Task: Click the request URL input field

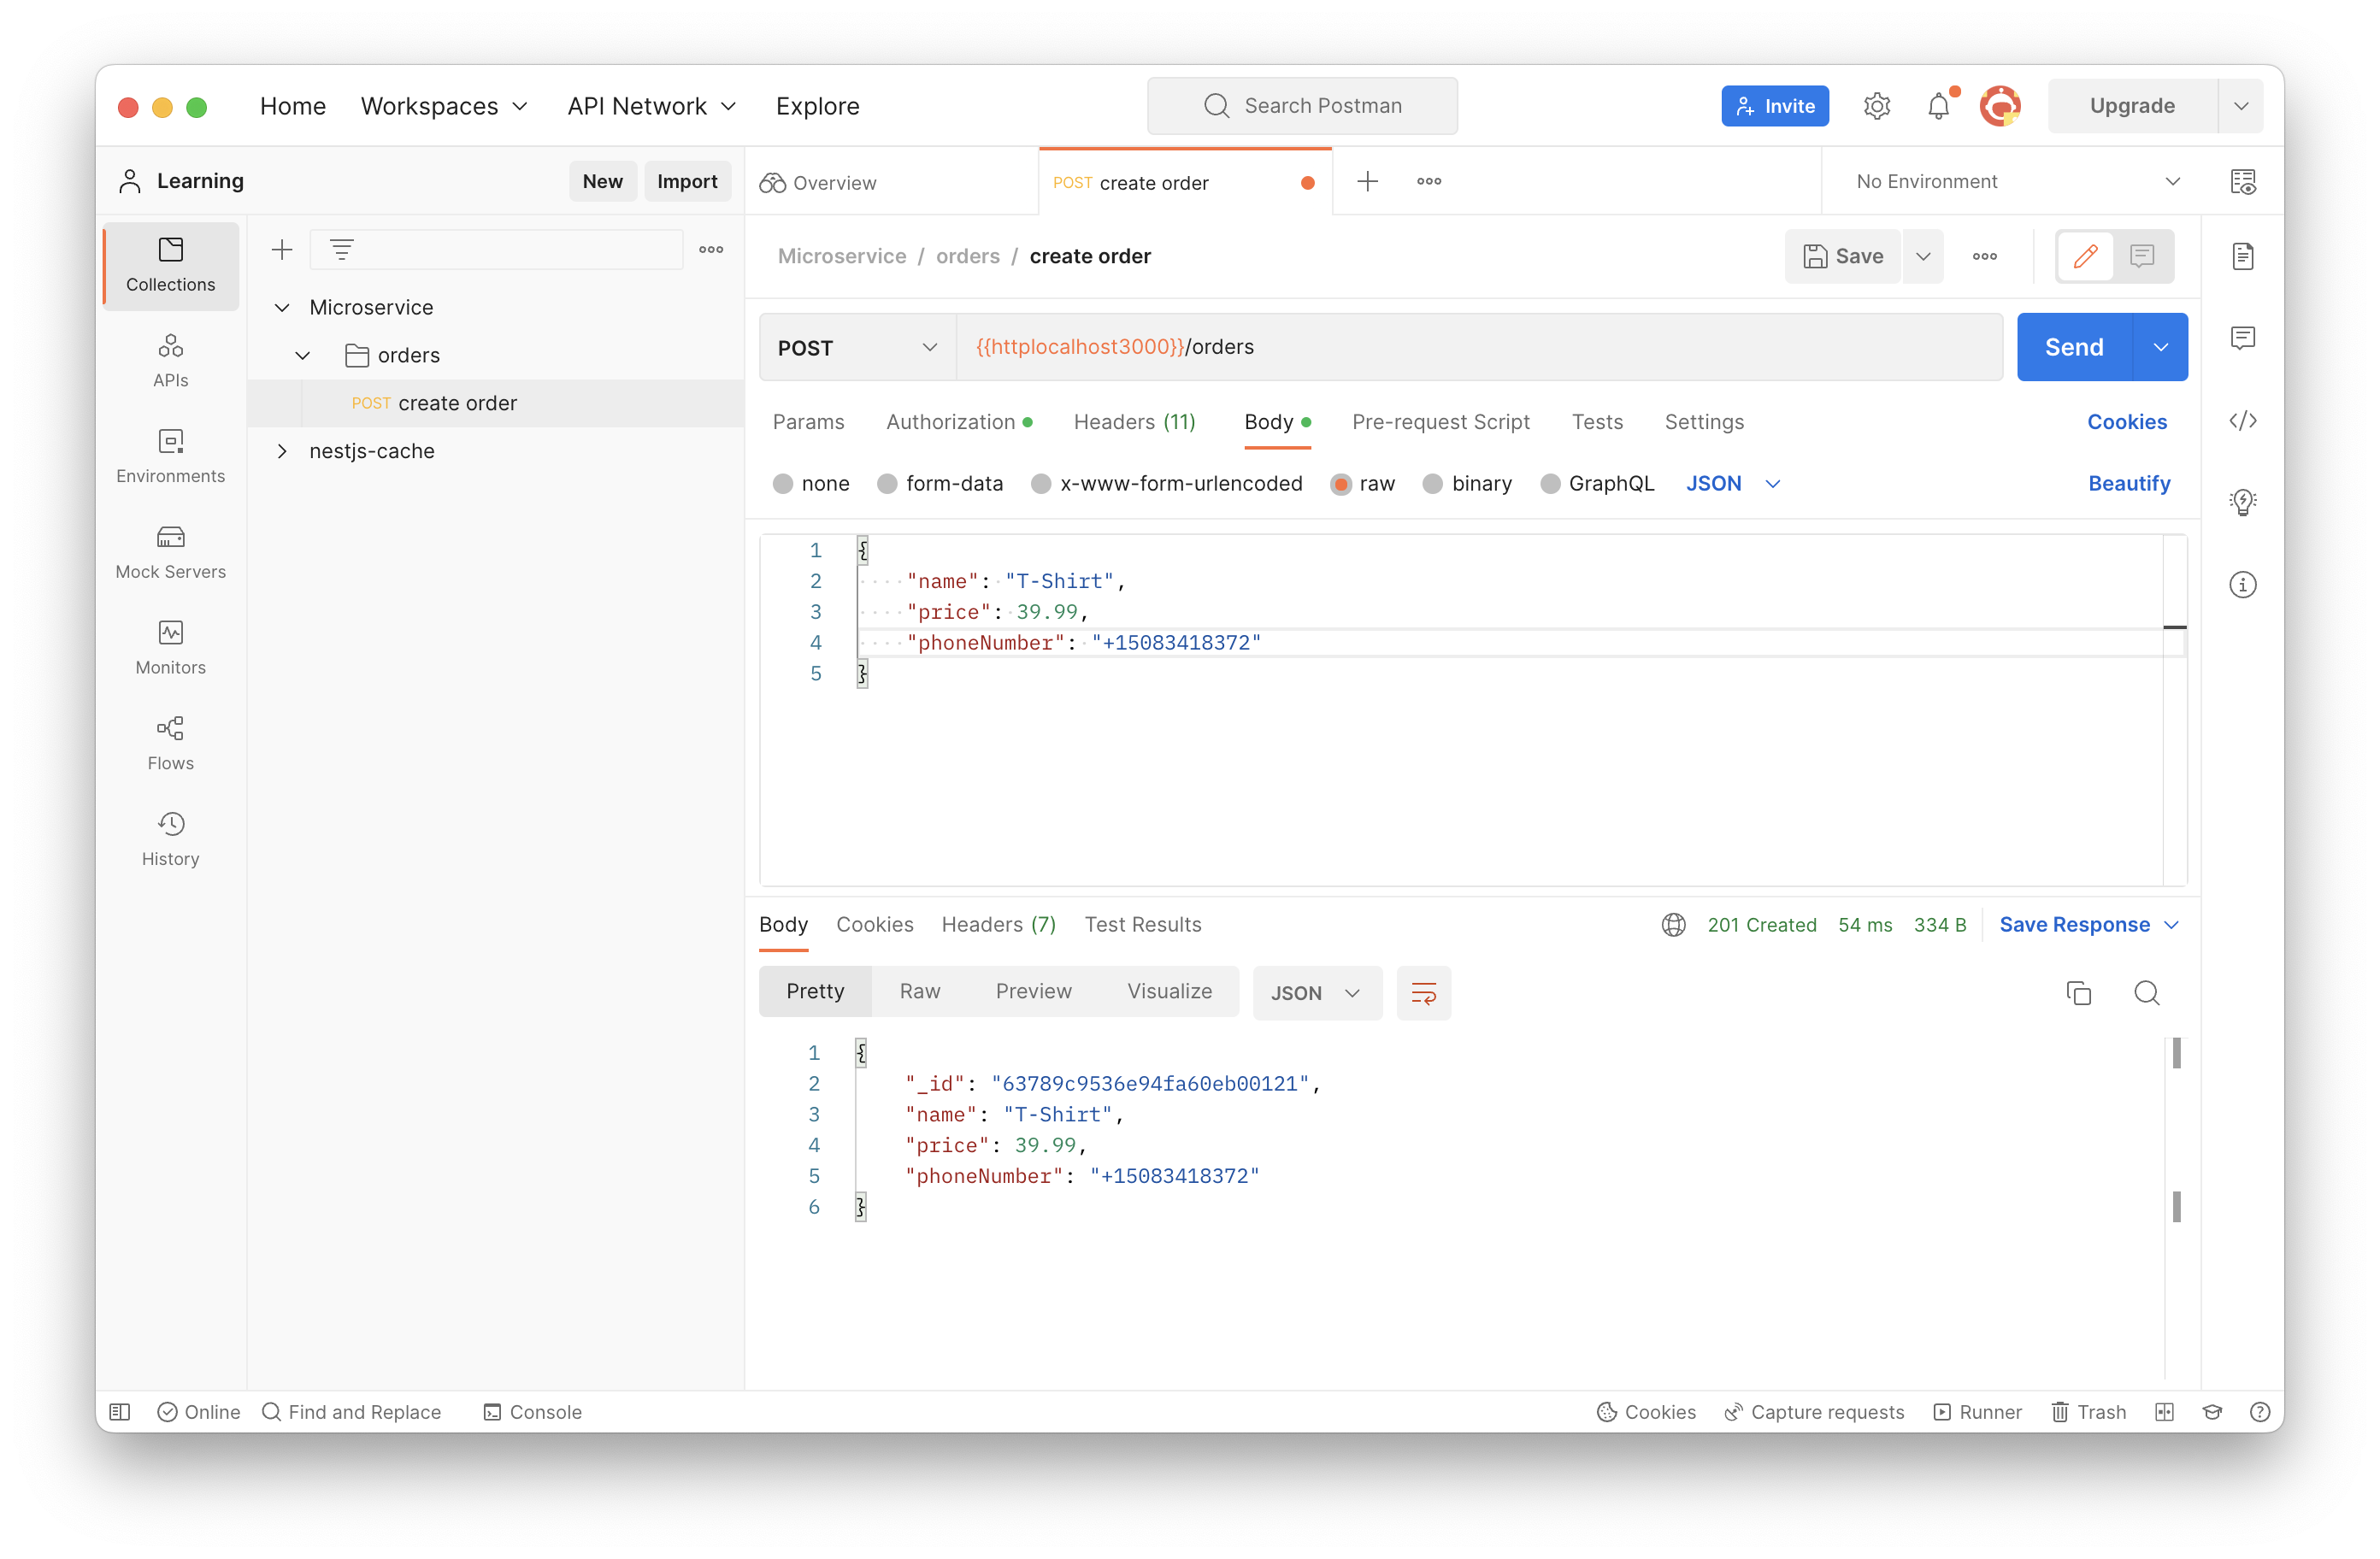Action: tap(1500, 347)
